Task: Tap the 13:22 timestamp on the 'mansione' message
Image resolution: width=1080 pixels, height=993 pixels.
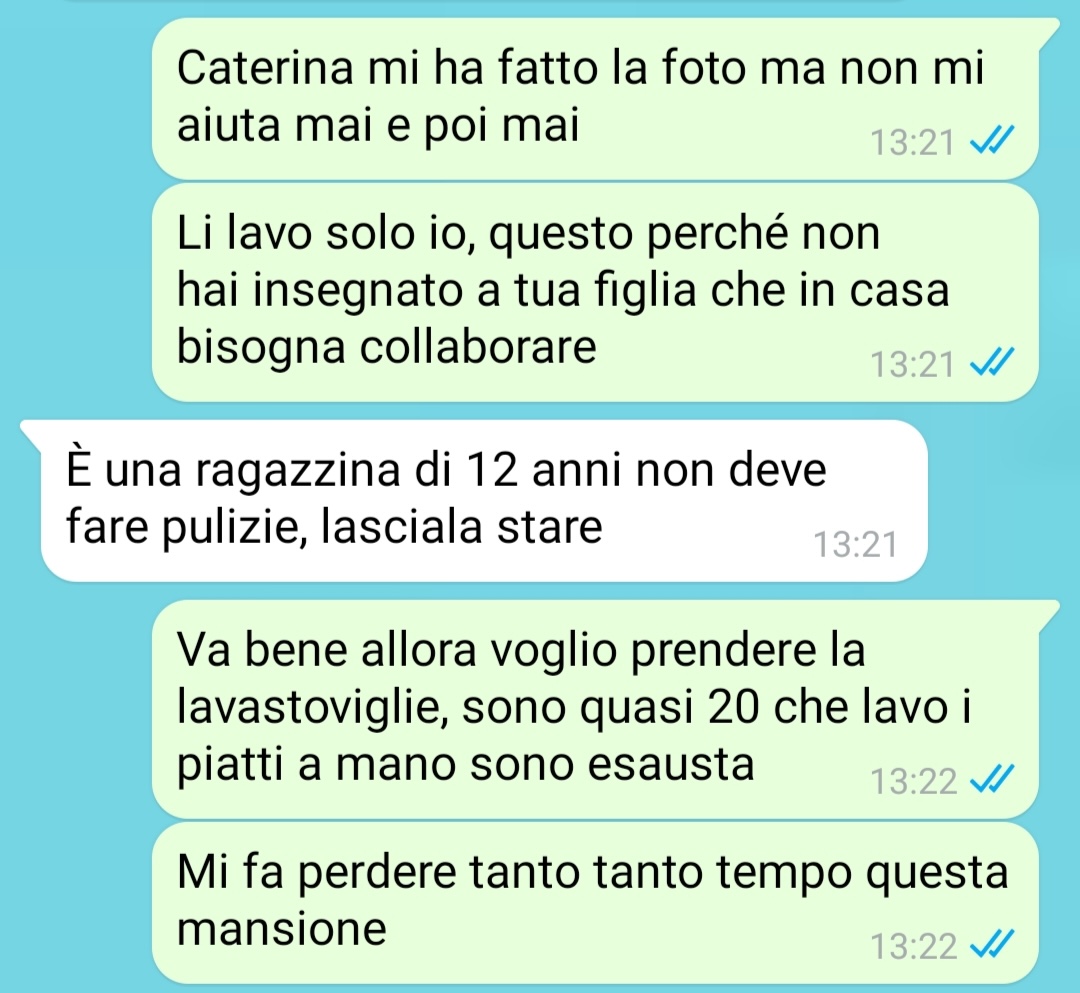Action: coord(913,947)
